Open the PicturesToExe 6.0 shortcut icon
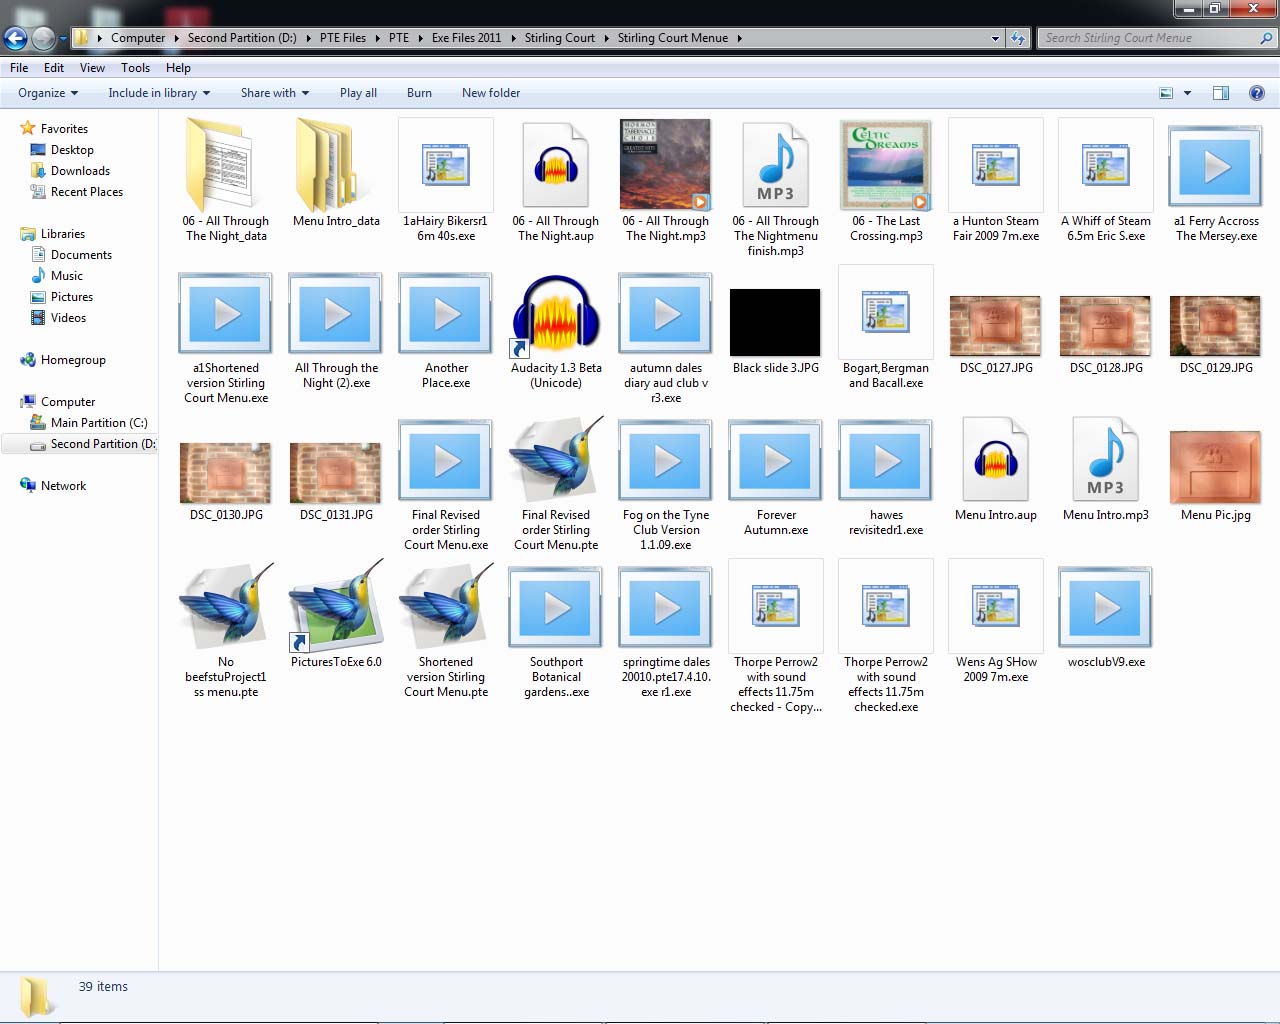This screenshot has width=1280, height=1024. [336, 608]
